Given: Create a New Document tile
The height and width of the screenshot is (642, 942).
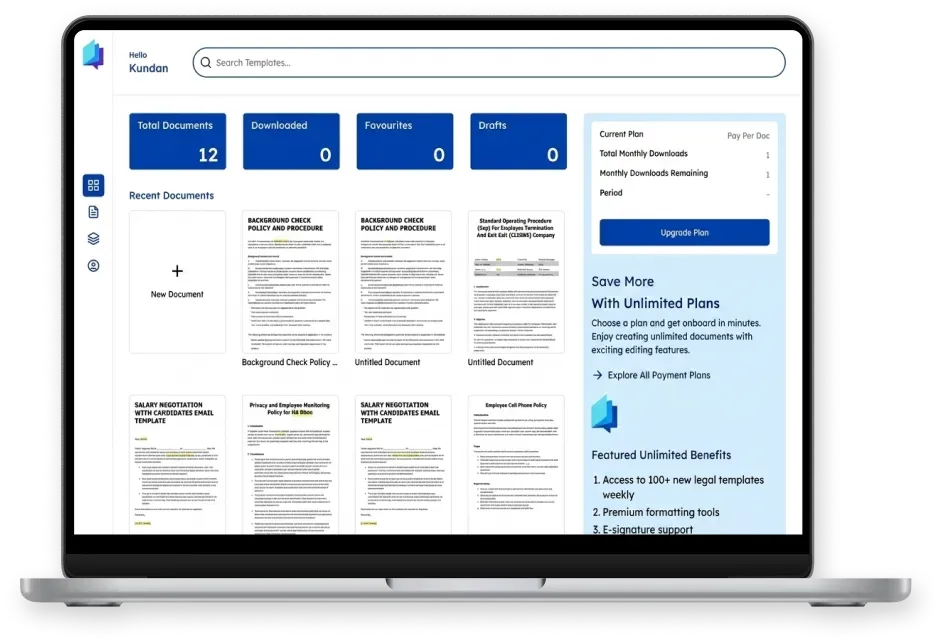Looking at the screenshot, I should [177, 282].
